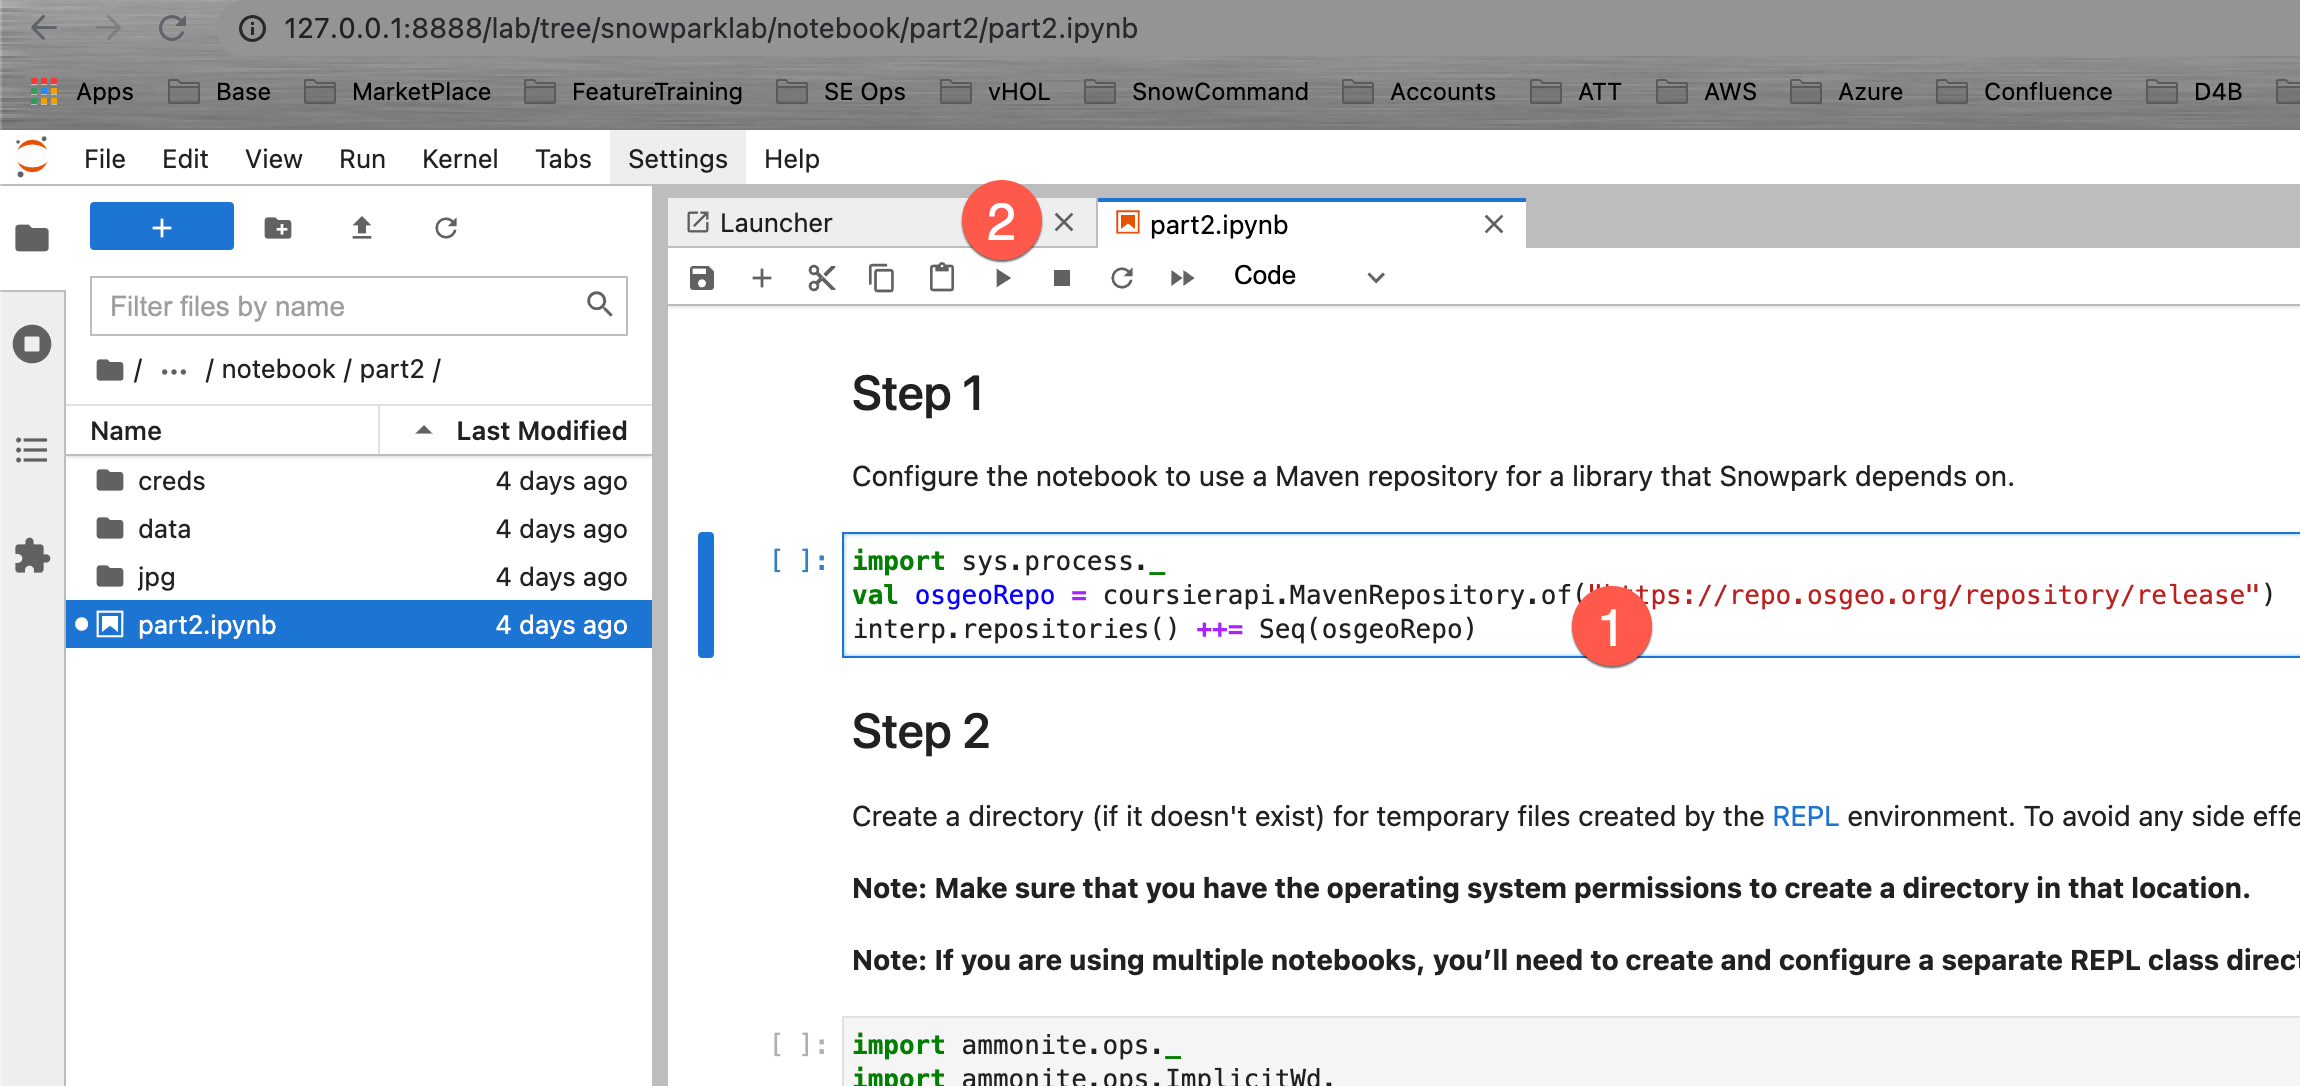Open the REPL hyperlink in Step 2
The image size is (2300, 1086).
1805,816
